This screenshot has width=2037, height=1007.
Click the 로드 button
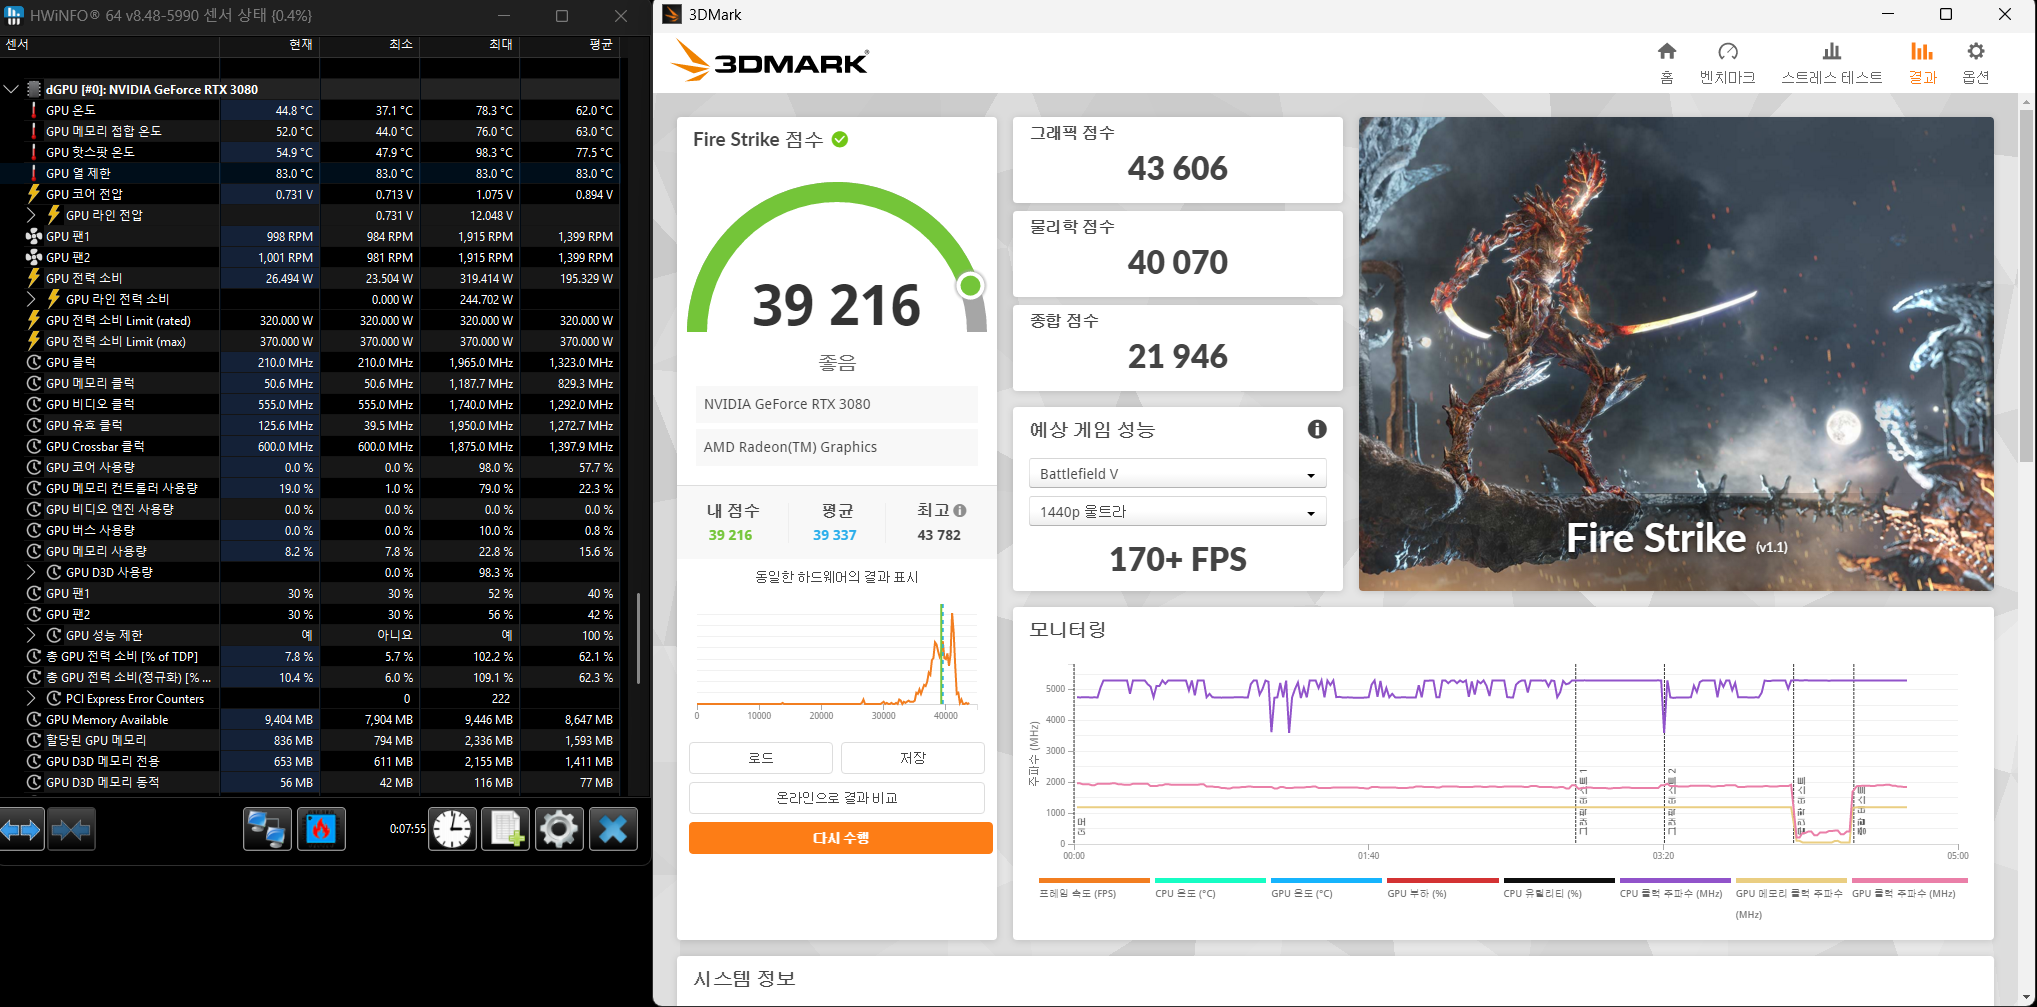tap(761, 758)
